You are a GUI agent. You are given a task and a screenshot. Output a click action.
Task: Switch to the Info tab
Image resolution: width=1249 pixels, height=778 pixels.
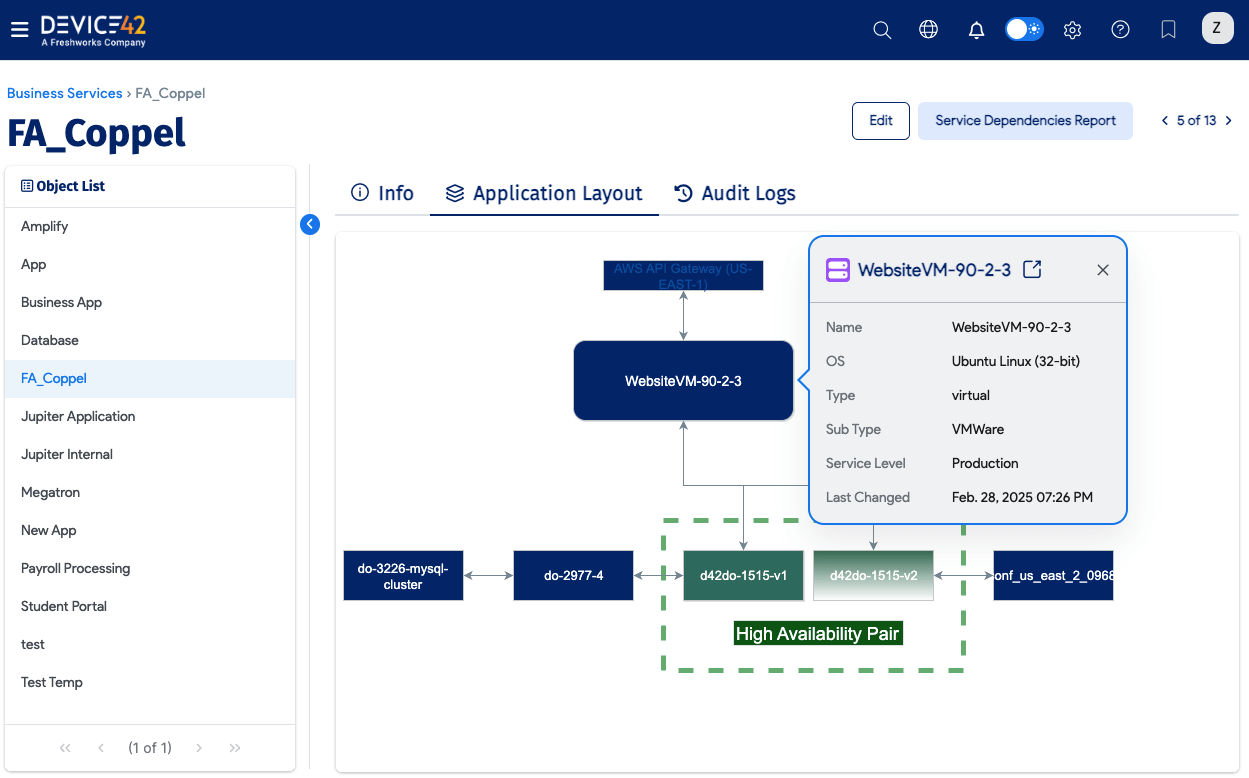point(382,193)
